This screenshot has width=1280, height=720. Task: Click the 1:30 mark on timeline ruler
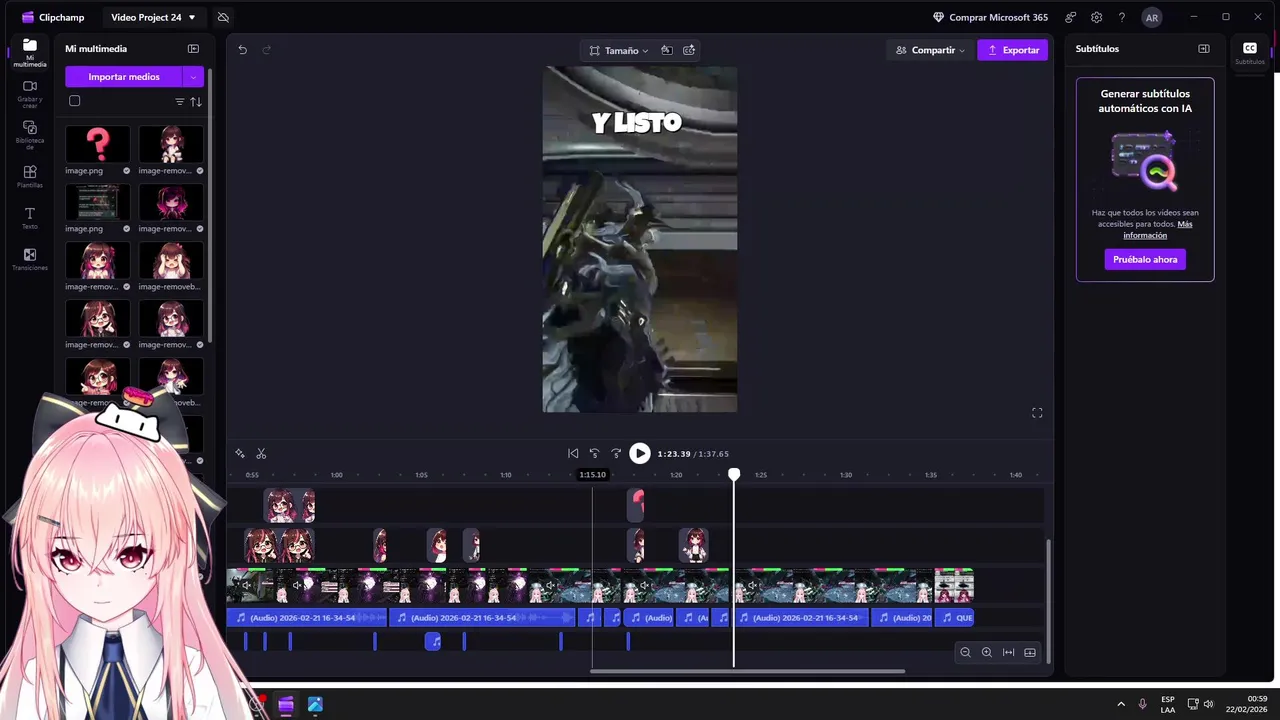point(846,475)
